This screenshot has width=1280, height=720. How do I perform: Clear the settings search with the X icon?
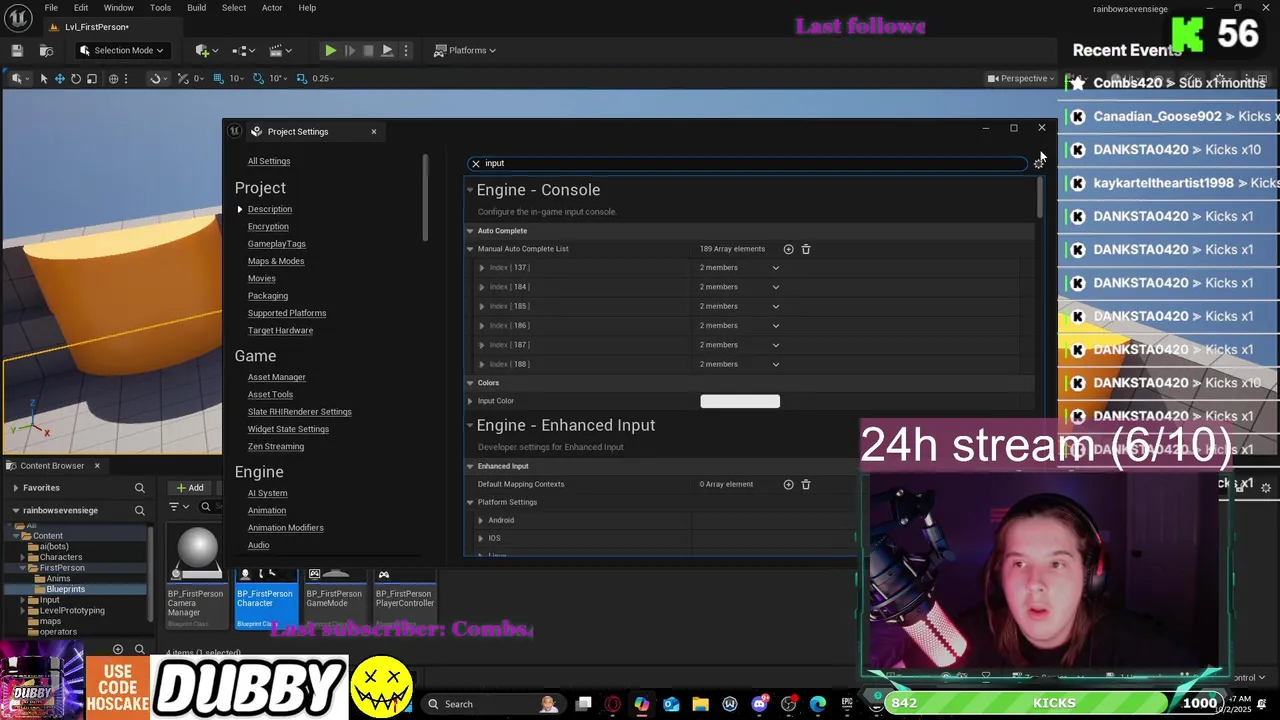pyautogui.click(x=476, y=163)
